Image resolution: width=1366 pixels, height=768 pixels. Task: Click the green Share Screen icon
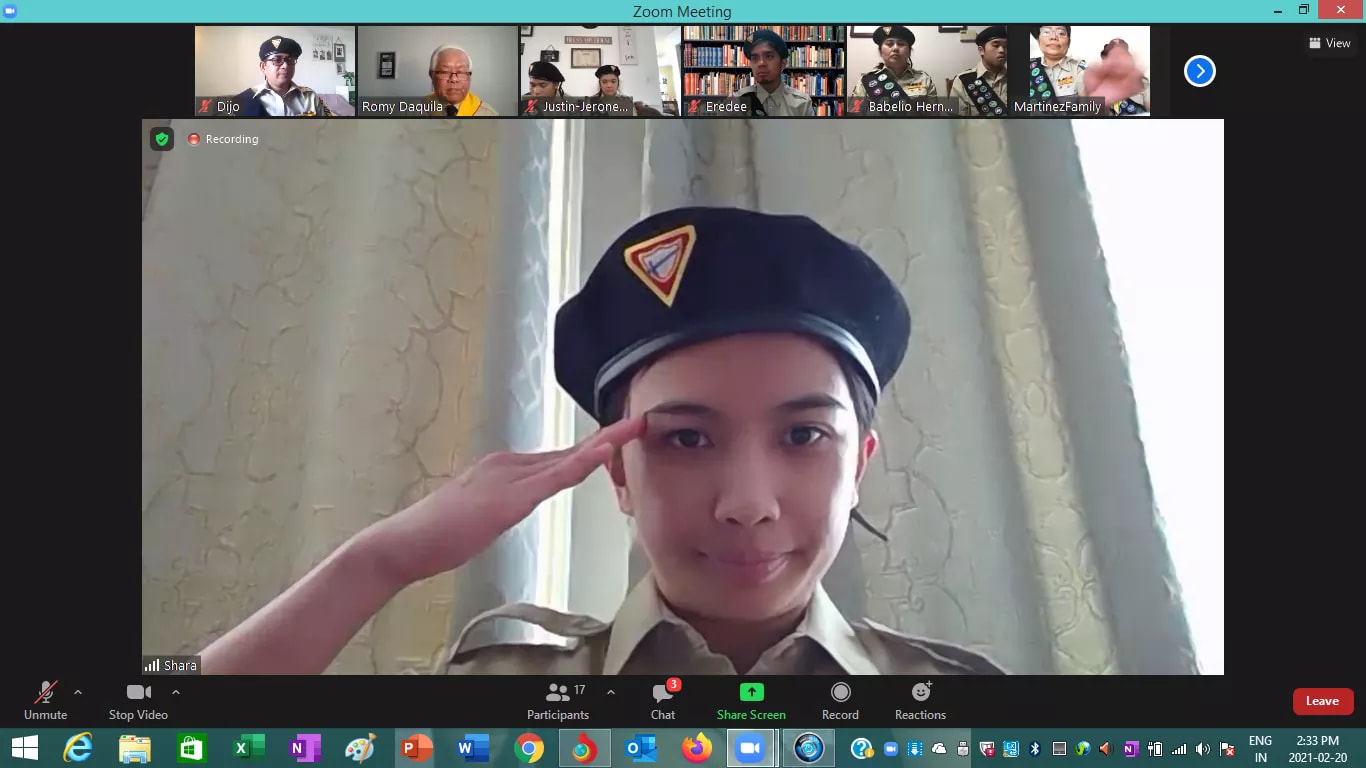pyautogui.click(x=751, y=693)
